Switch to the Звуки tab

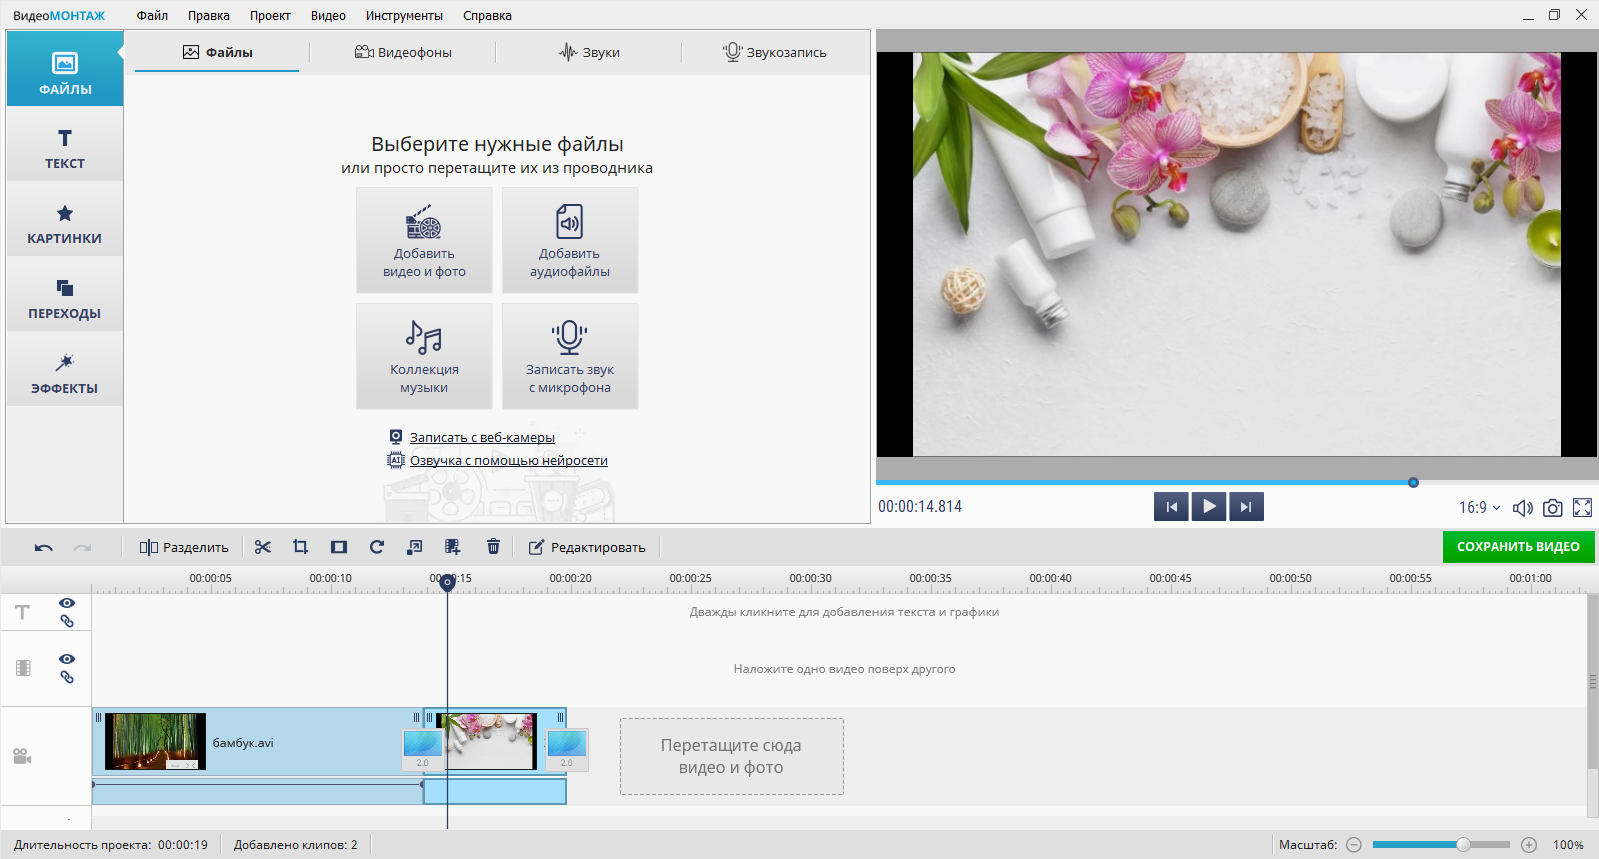coord(589,52)
